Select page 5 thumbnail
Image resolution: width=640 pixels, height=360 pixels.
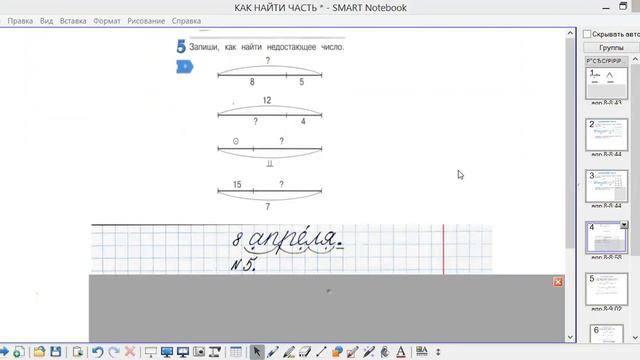[x=607, y=289]
